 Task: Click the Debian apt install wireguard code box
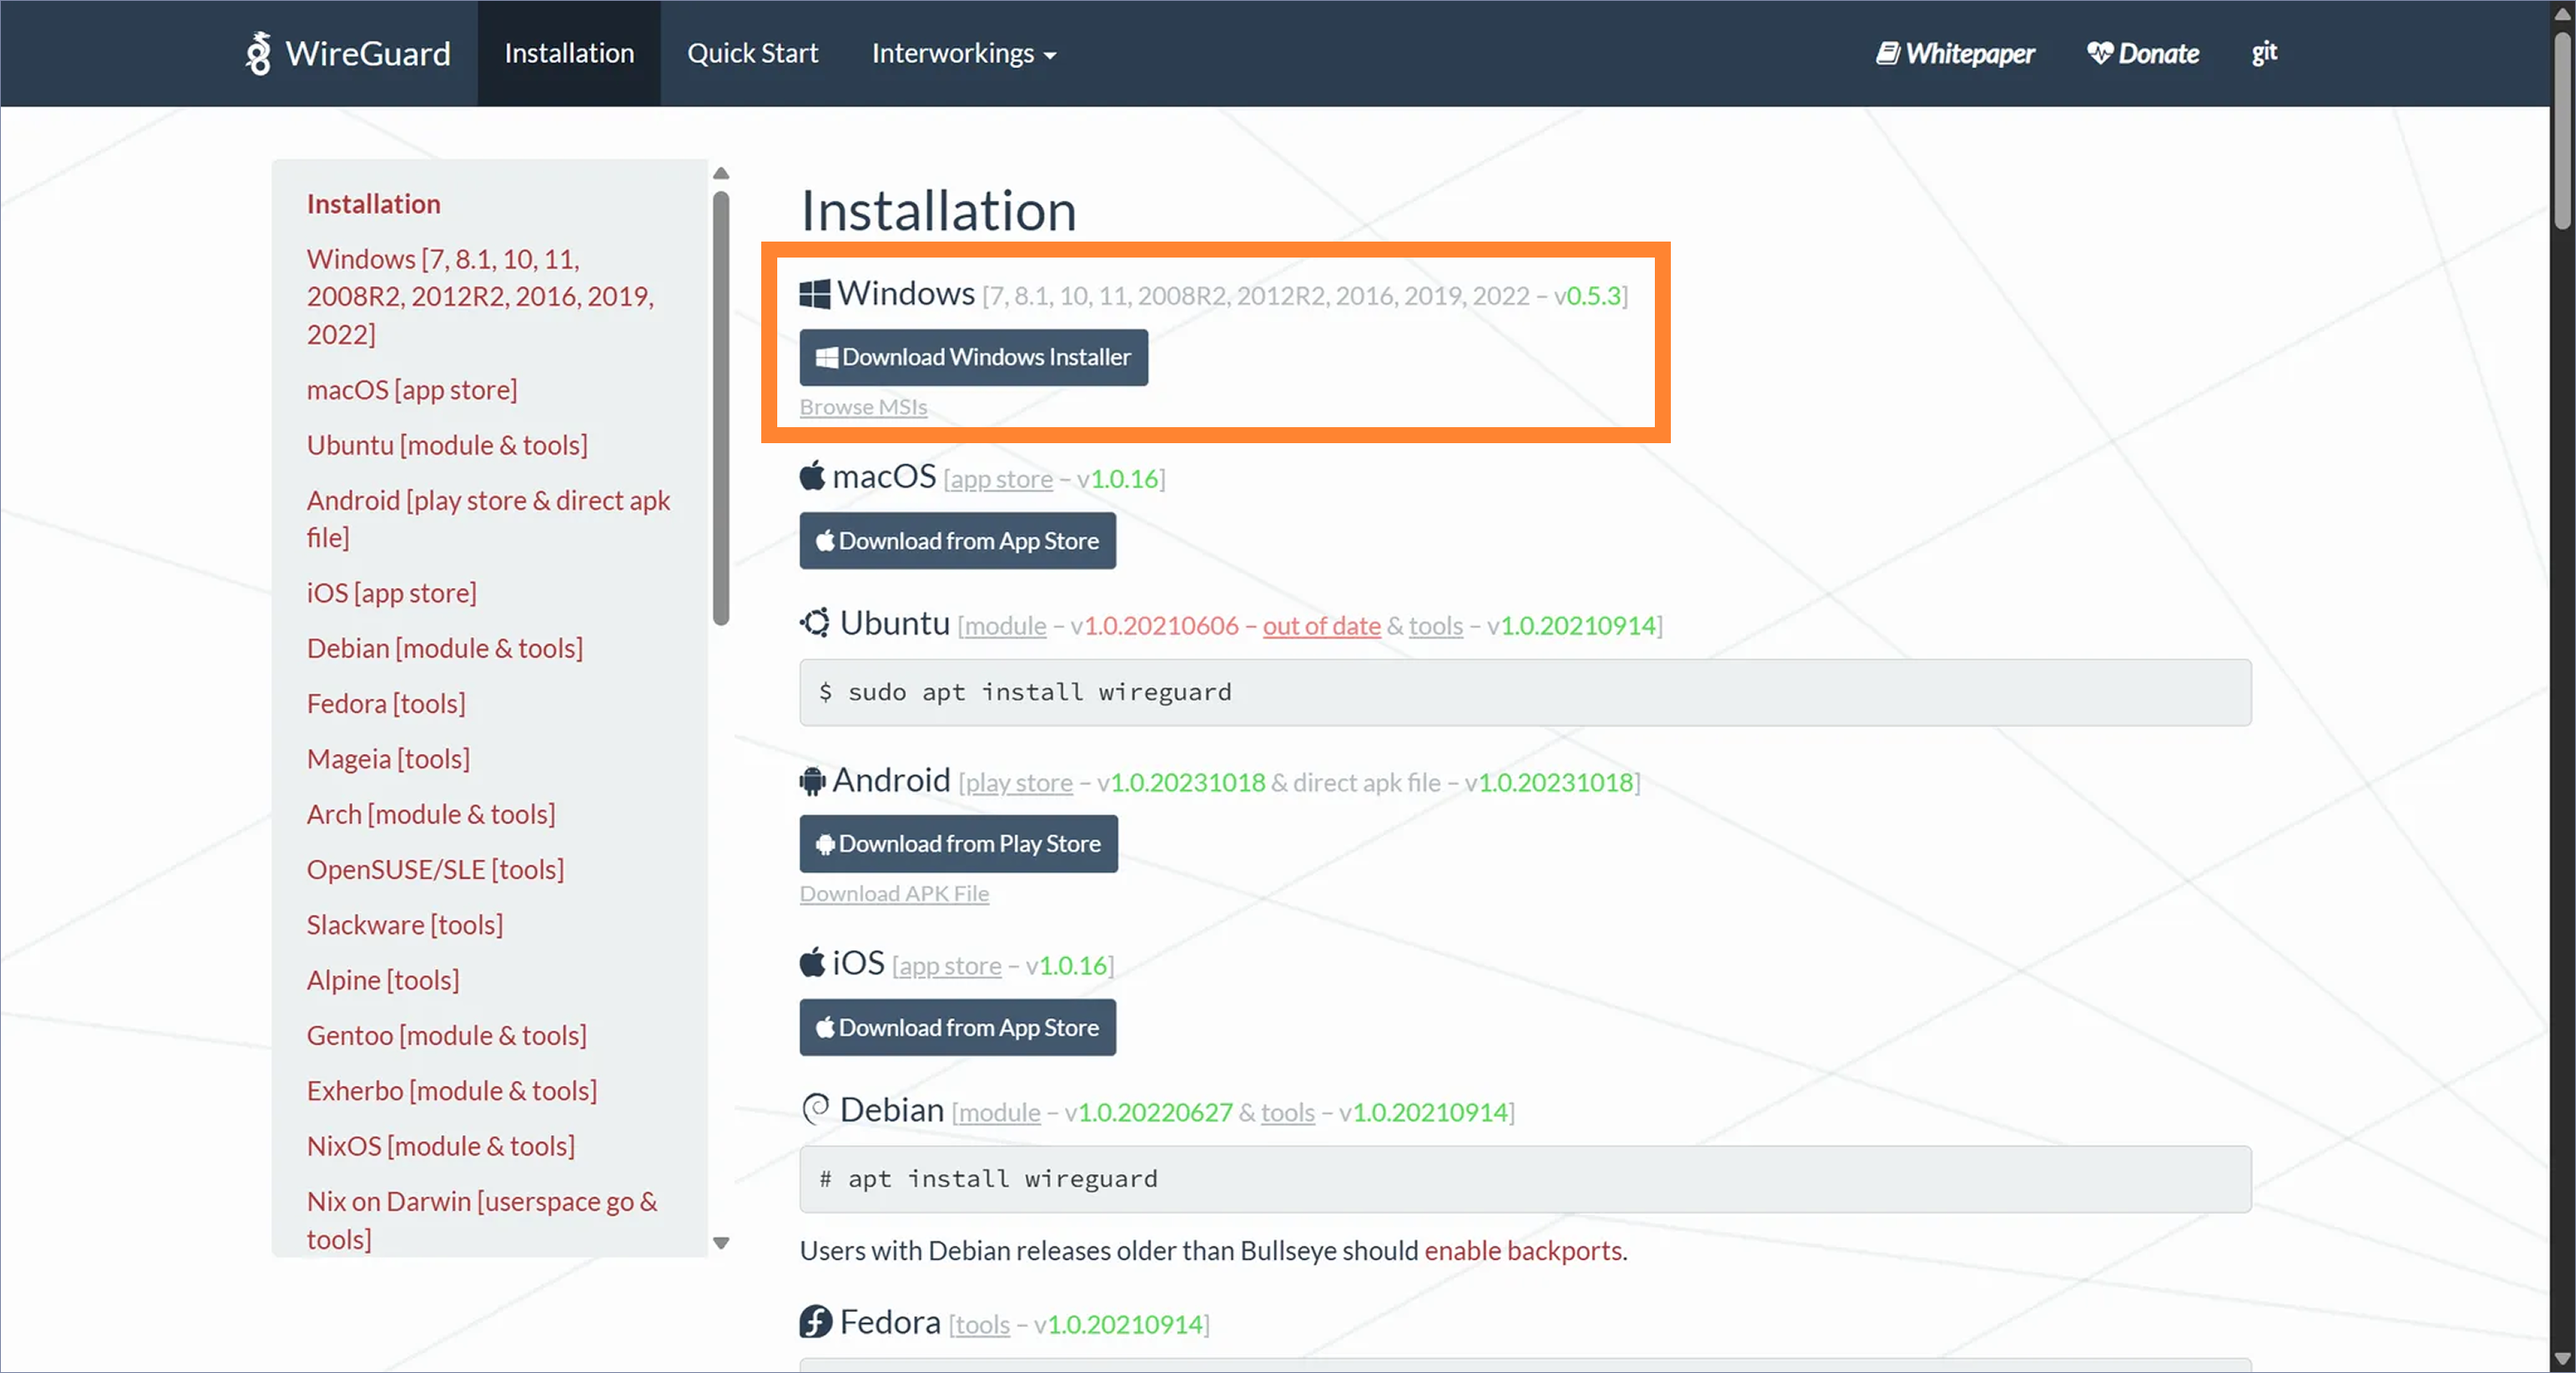click(x=1525, y=1179)
